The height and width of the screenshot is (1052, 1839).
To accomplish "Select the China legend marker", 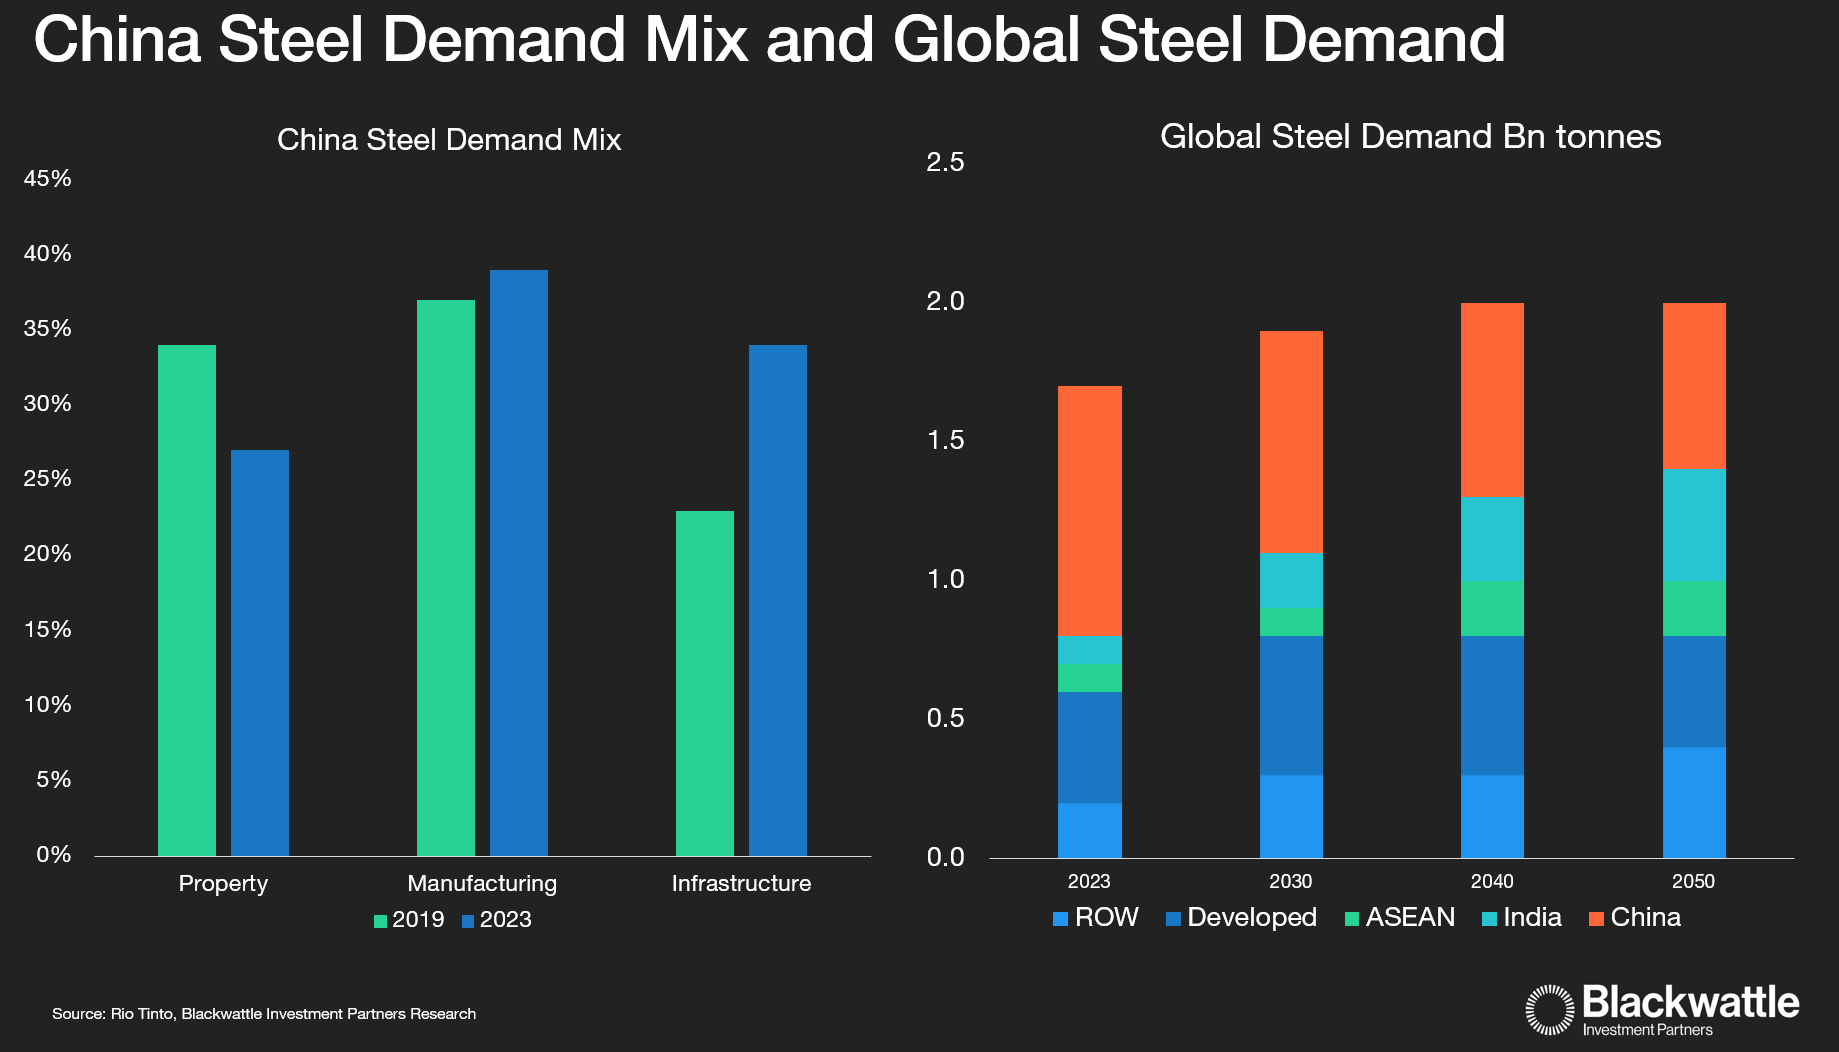I will pyautogui.click(x=1596, y=918).
